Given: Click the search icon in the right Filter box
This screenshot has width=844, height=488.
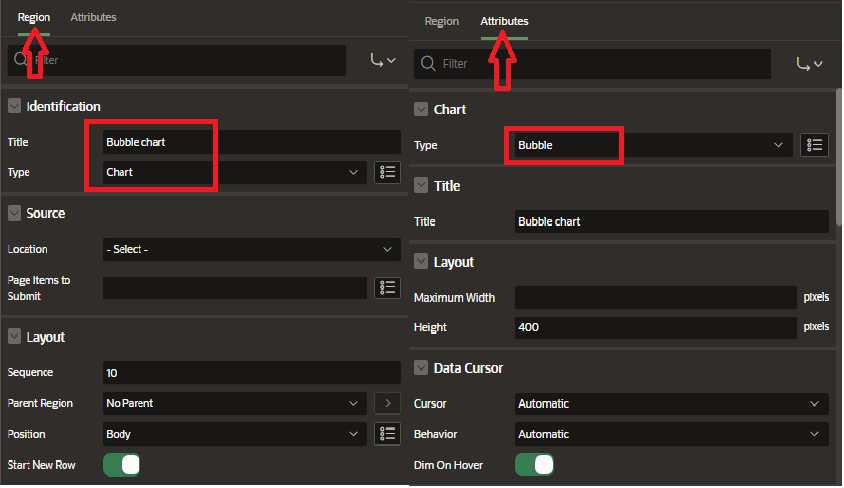Looking at the screenshot, I should tap(429, 64).
